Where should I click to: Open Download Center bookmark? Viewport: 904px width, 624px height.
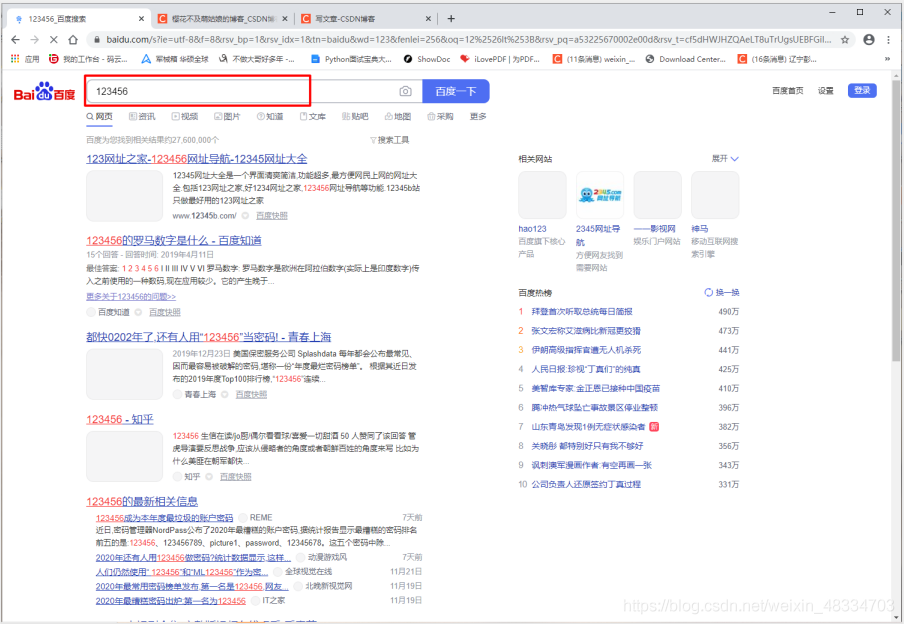(686, 59)
